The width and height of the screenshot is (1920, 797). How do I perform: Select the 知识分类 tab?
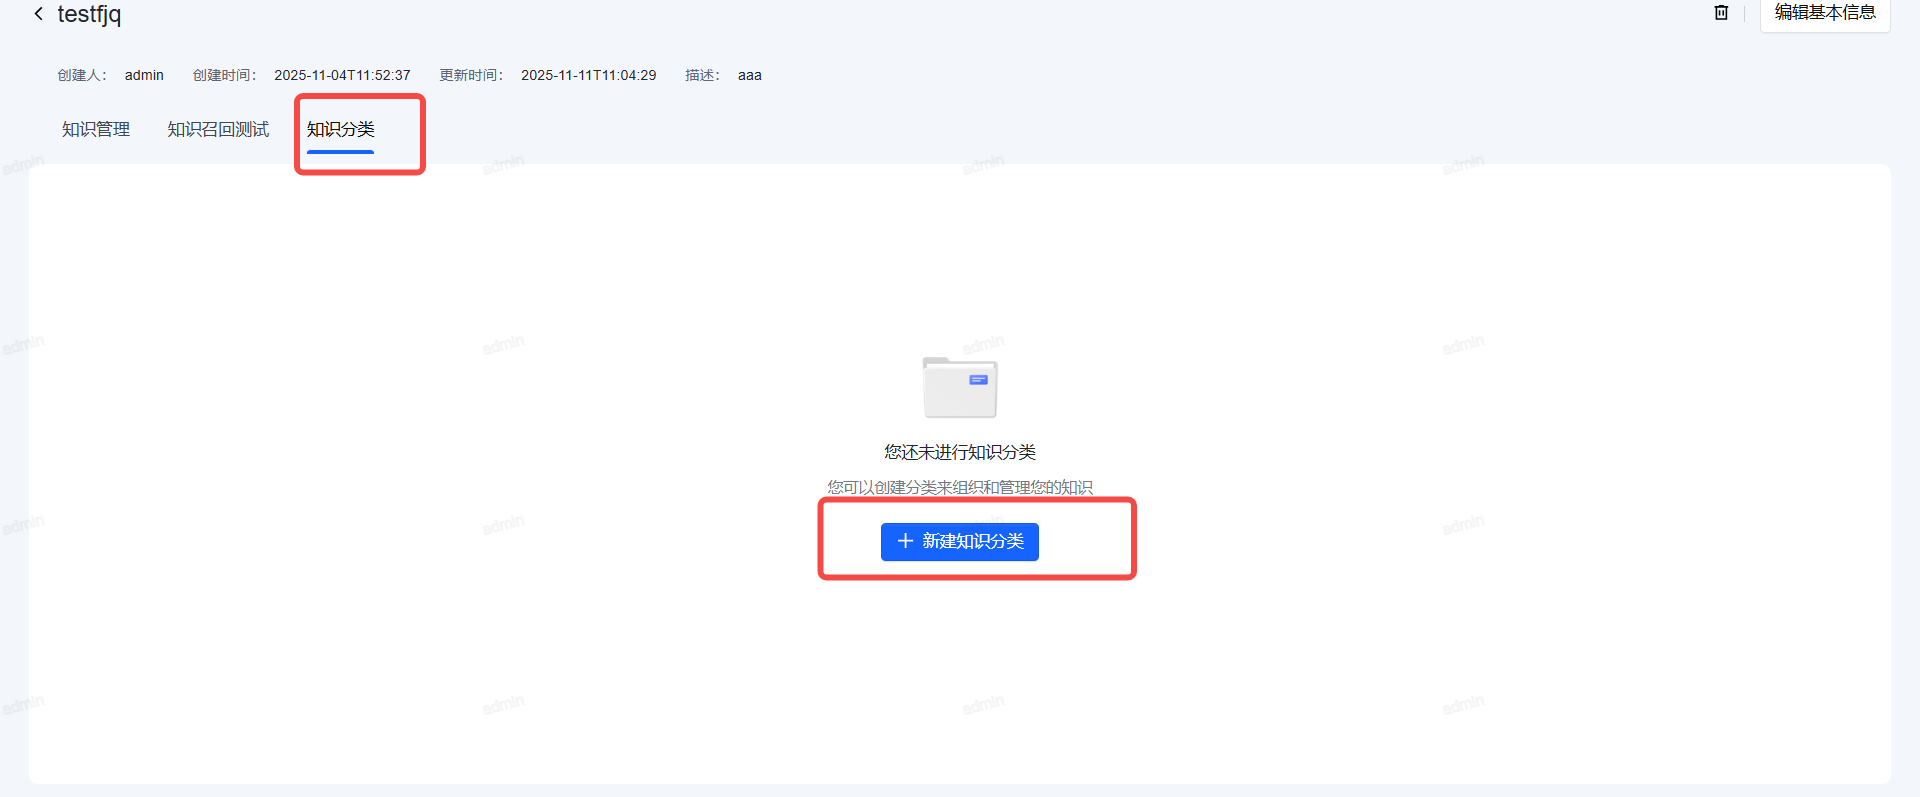point(340,130)
